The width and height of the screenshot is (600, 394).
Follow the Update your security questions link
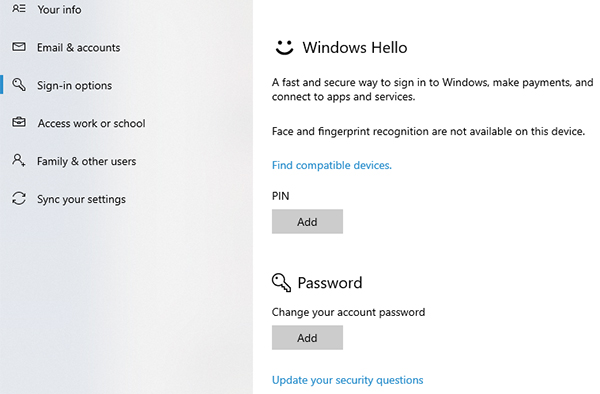347,380
